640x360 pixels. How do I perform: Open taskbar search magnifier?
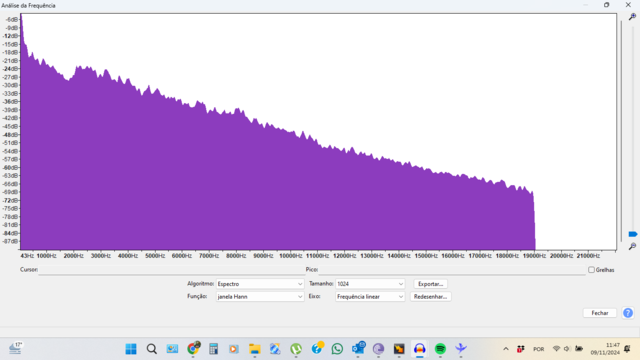pos(152,349)
